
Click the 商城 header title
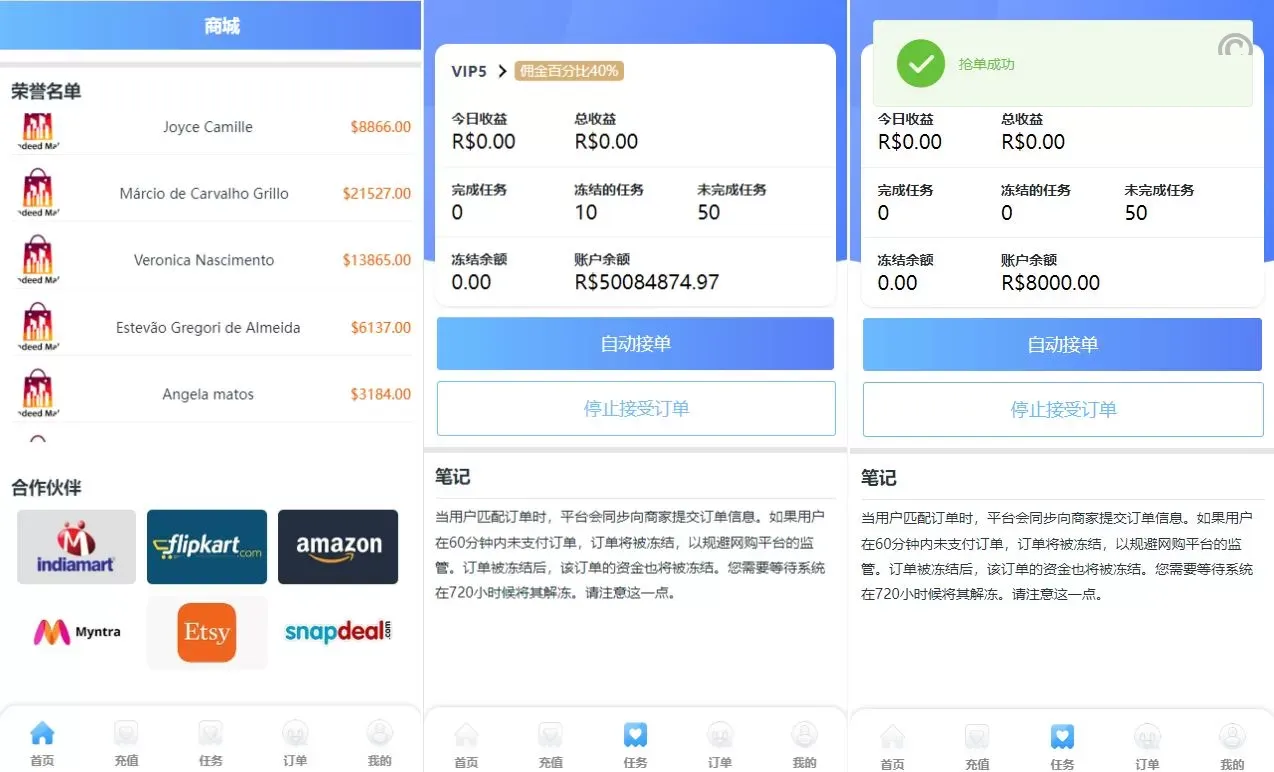221,26
